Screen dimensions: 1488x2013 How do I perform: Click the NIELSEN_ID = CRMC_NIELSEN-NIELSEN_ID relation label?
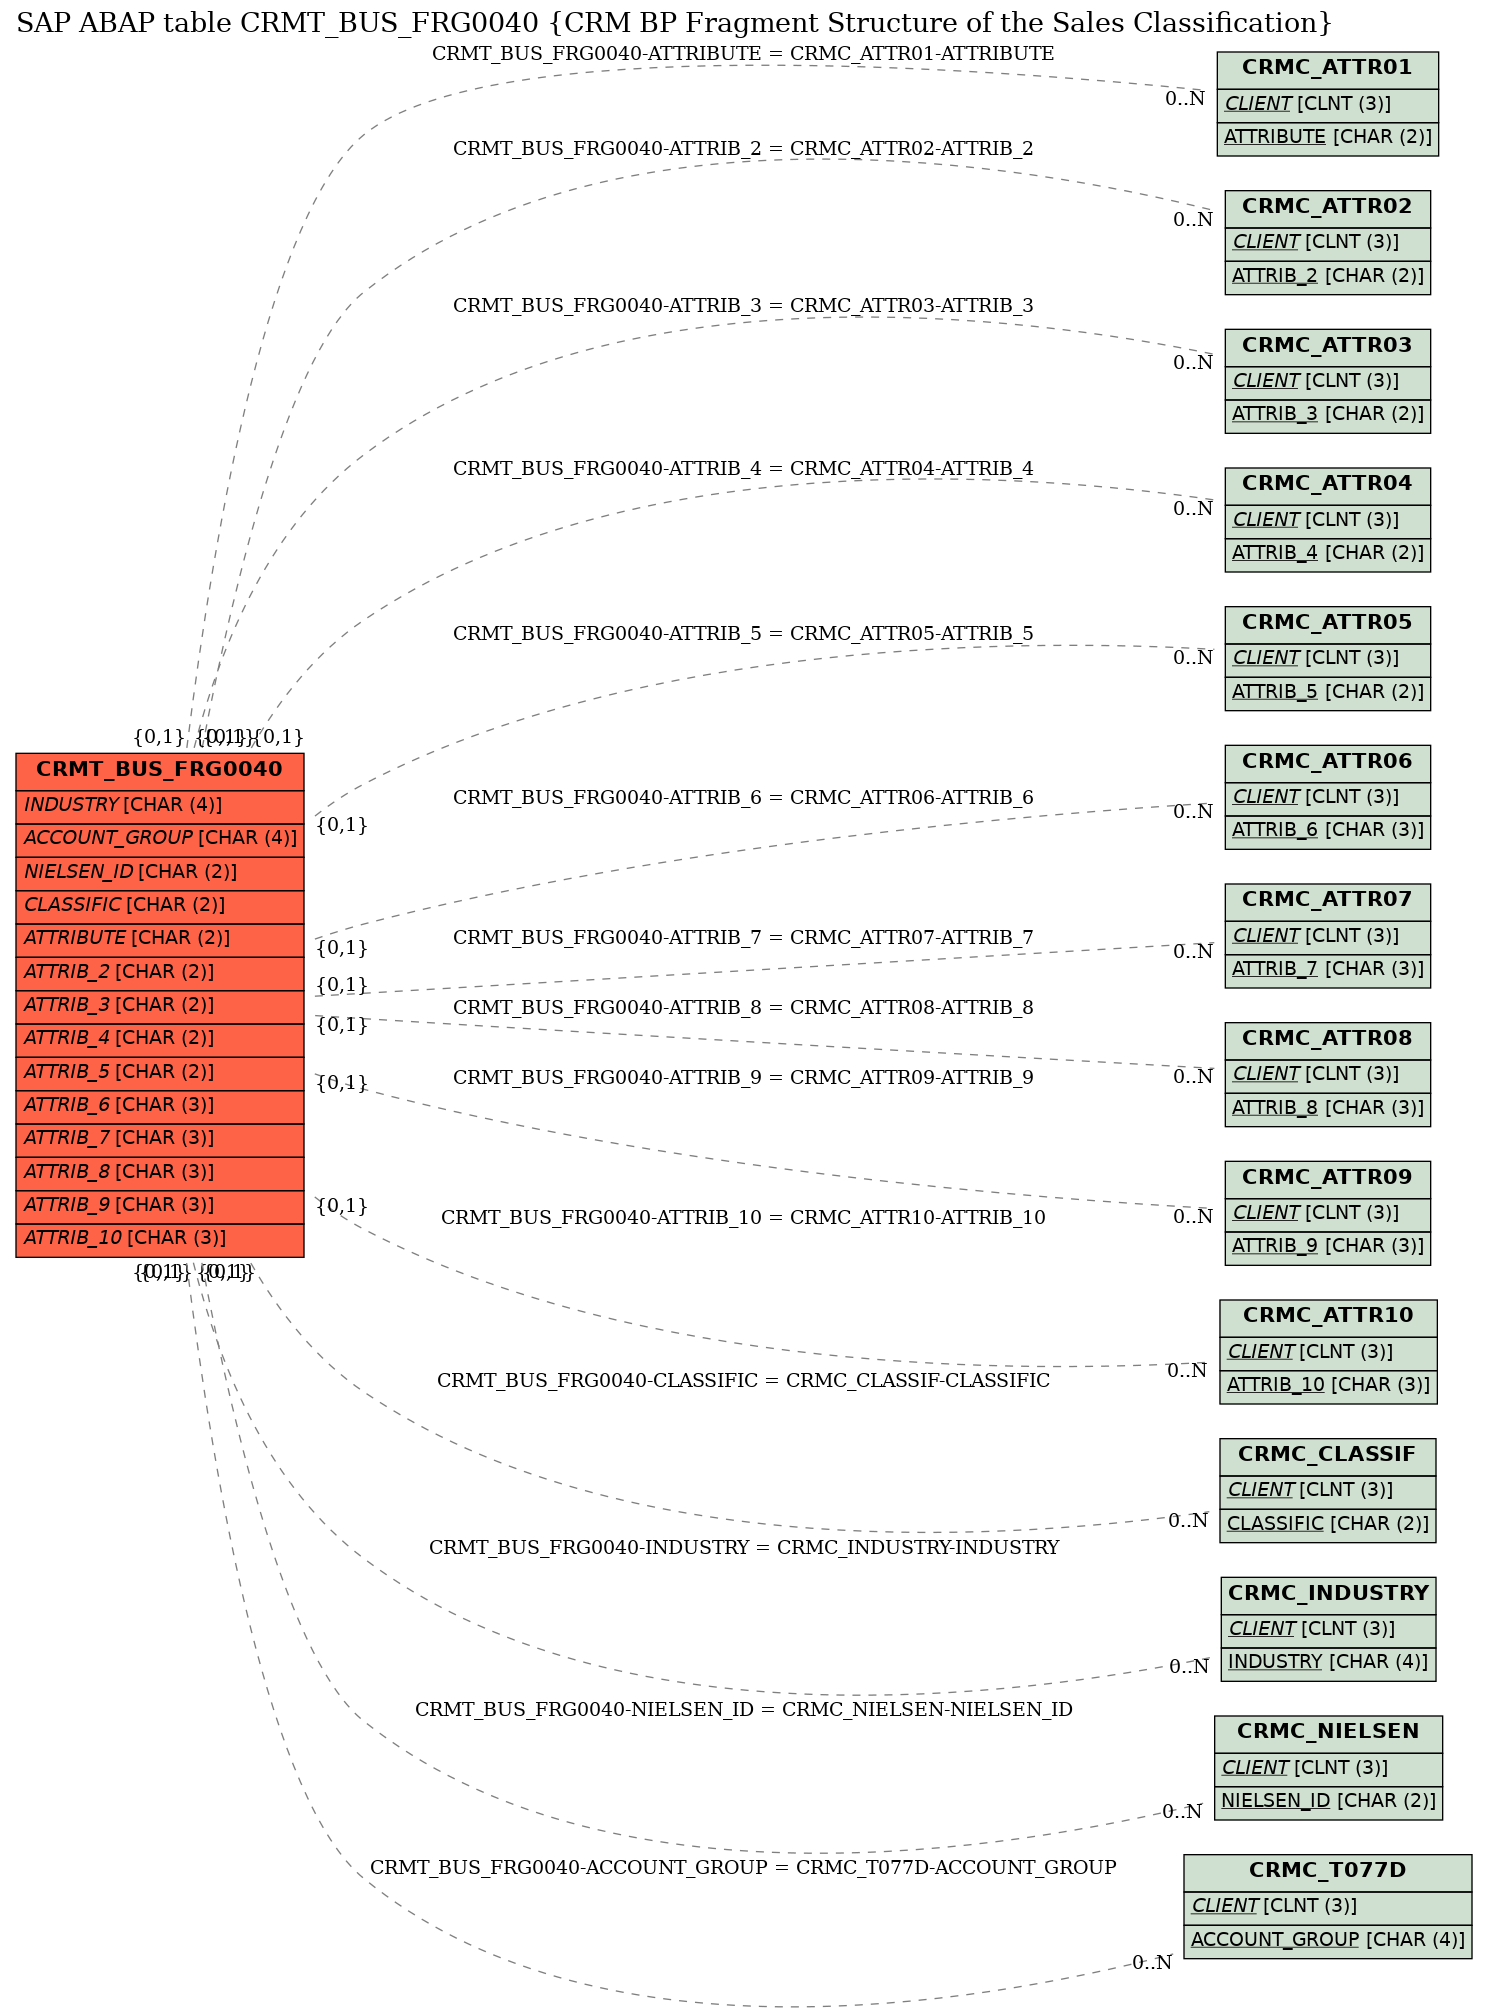pos(743,1710)
